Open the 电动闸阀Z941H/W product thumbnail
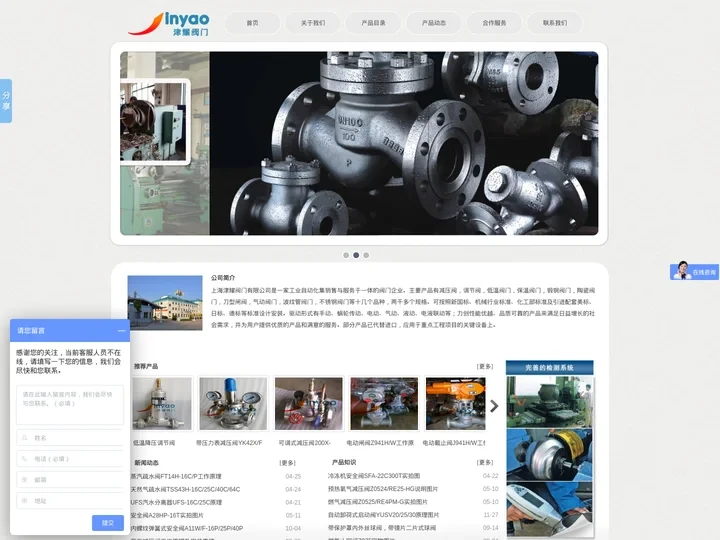The height and width of the screenshot is (540, 720). [x=384, y=404]
